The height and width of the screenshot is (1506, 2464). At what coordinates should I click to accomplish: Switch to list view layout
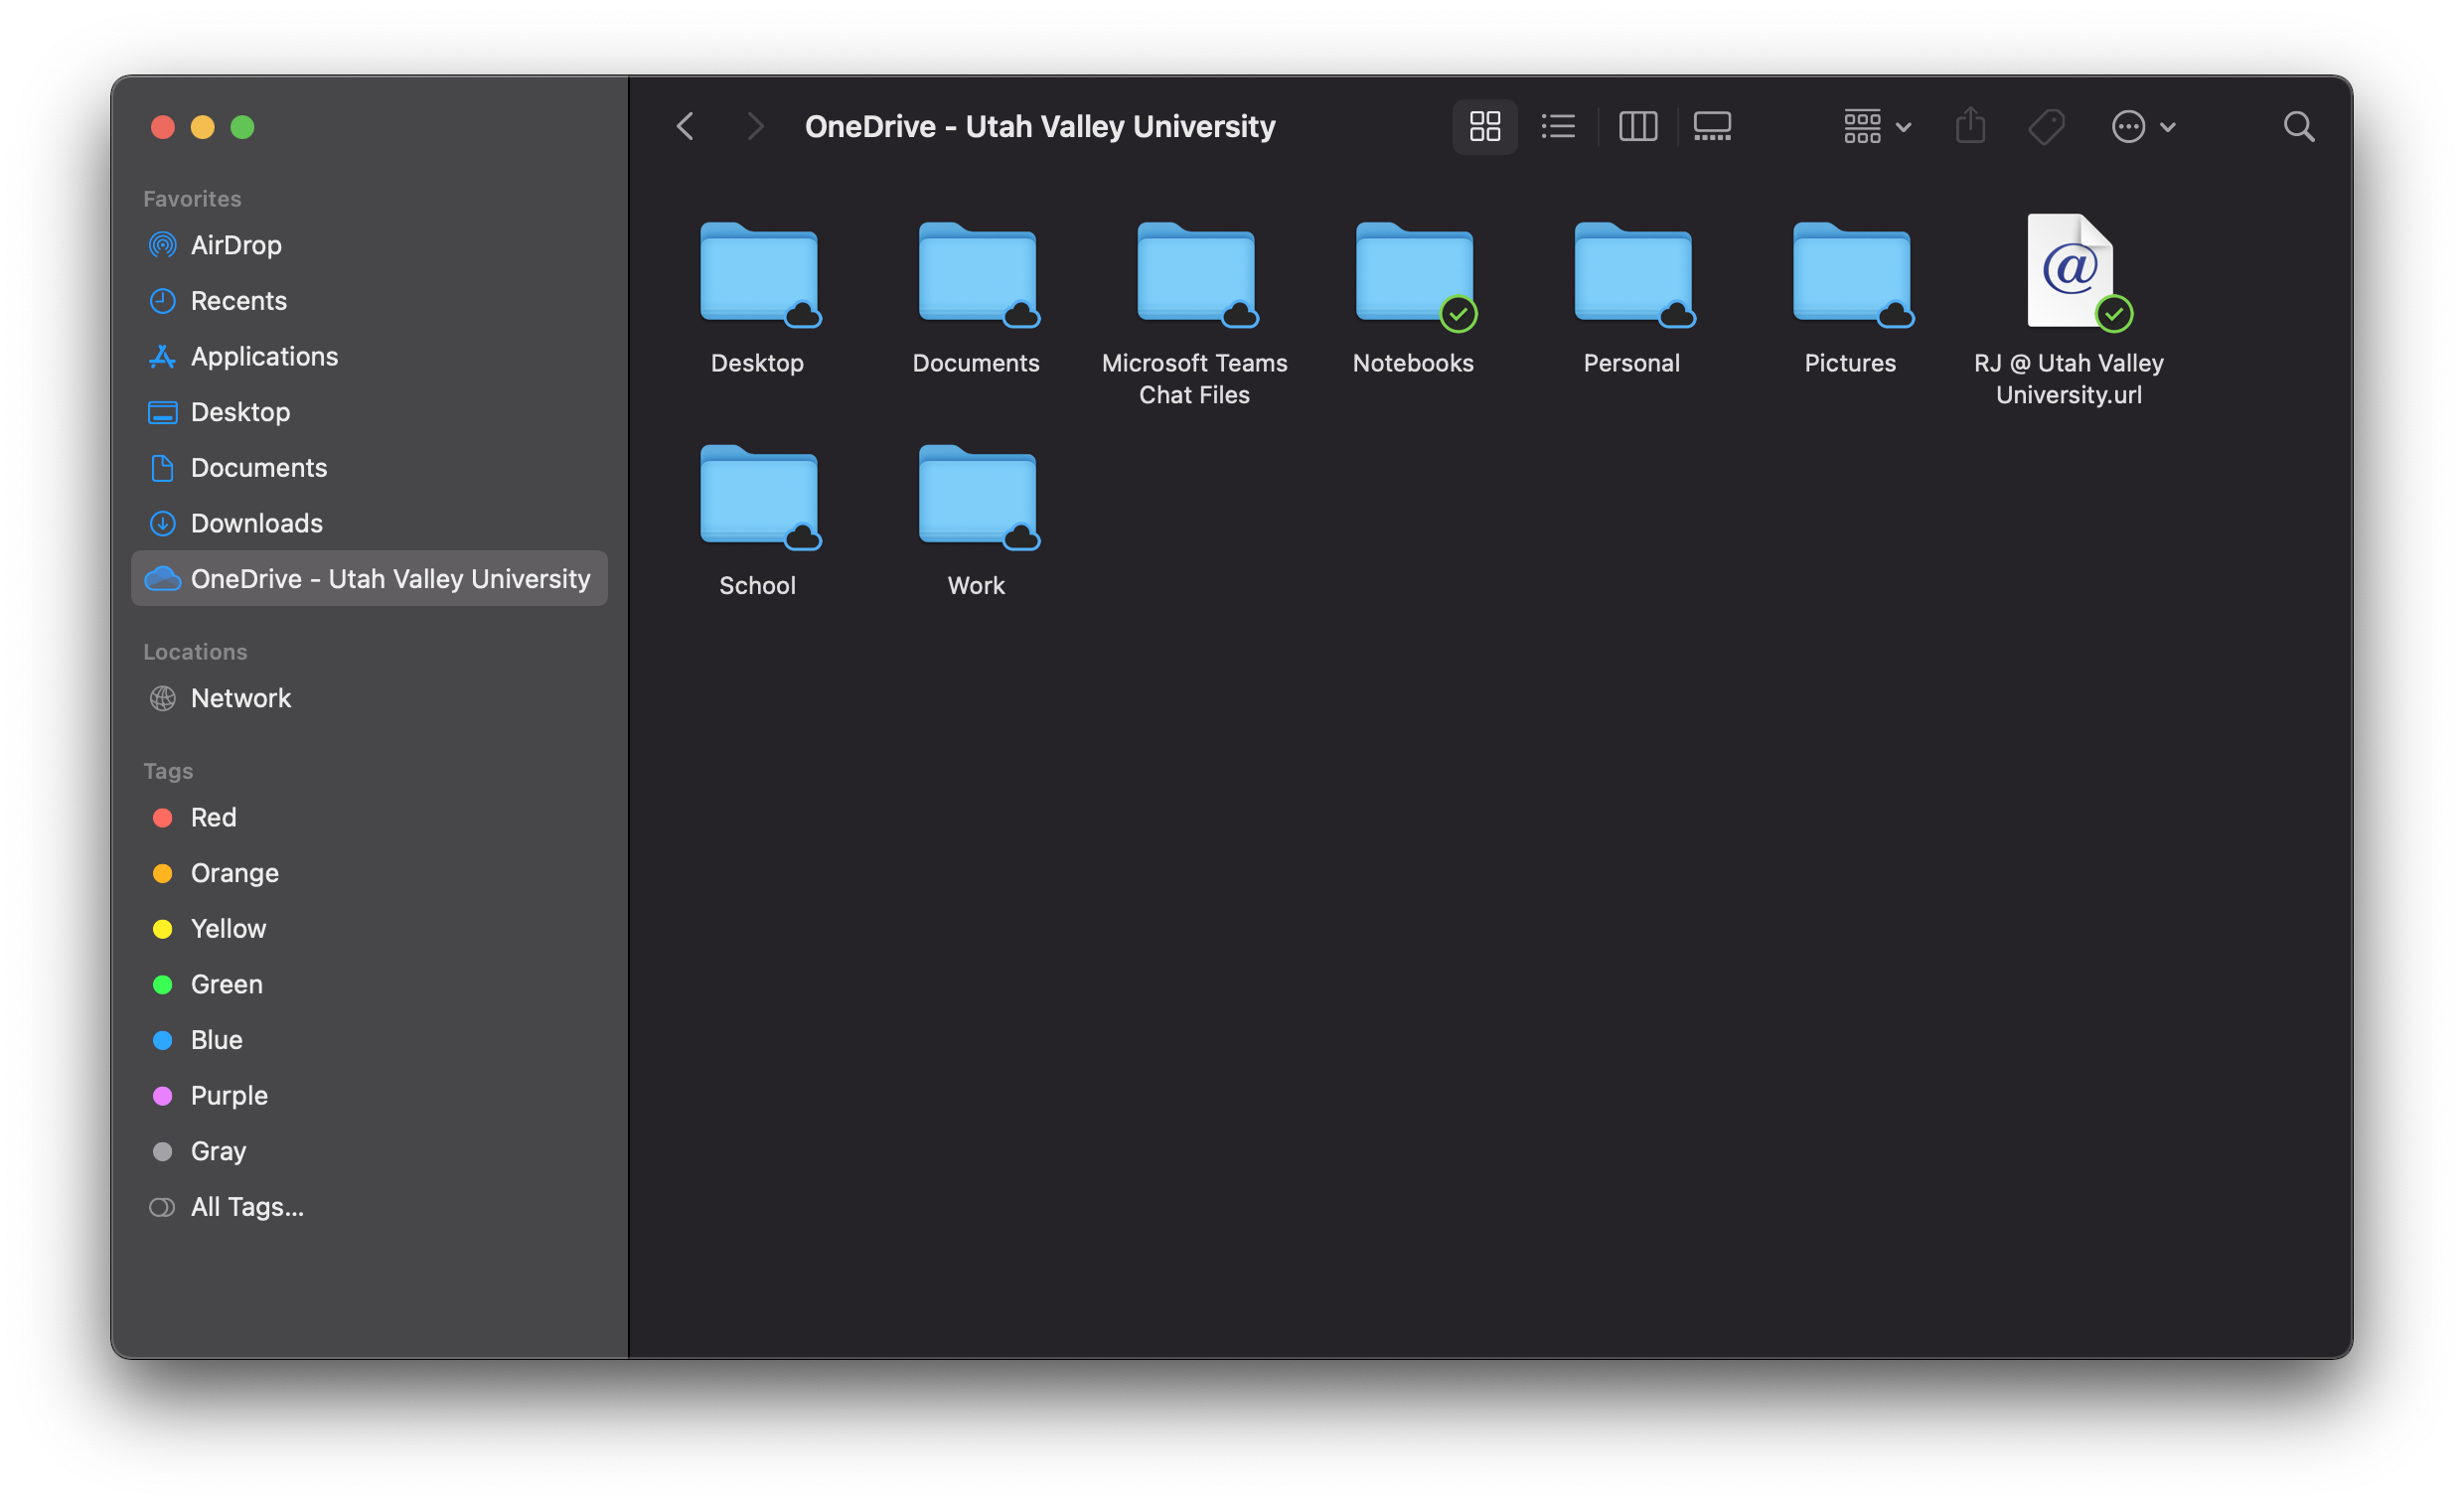click(1556, 123)
